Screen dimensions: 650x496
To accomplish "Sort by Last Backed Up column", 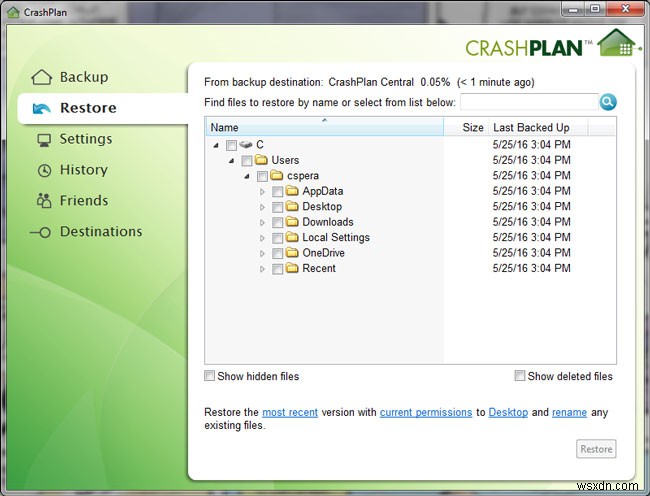I will pyautogui.click(x=538, y=127).
